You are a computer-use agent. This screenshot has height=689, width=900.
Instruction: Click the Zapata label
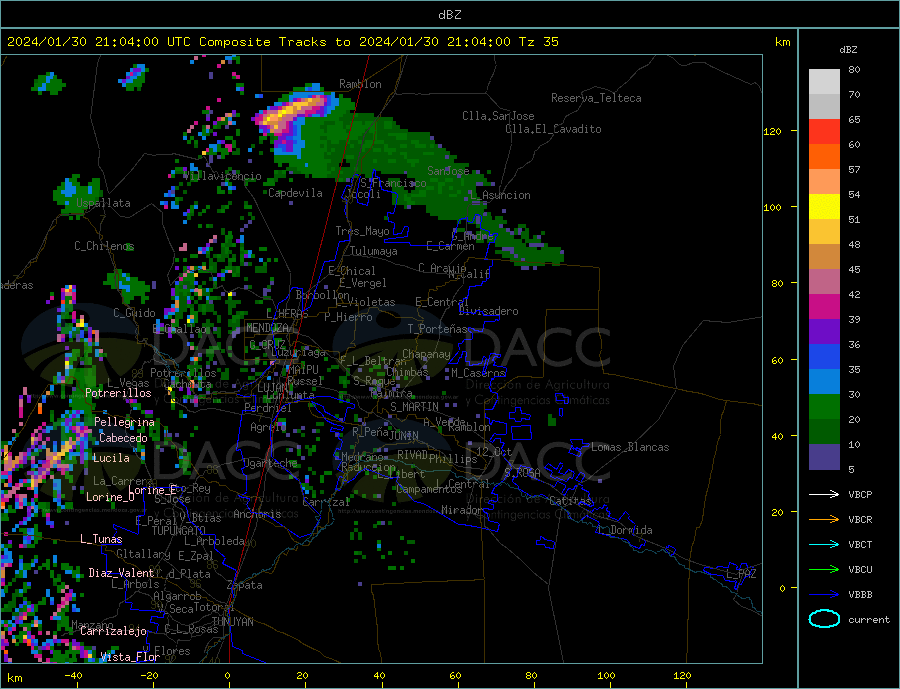245,585
